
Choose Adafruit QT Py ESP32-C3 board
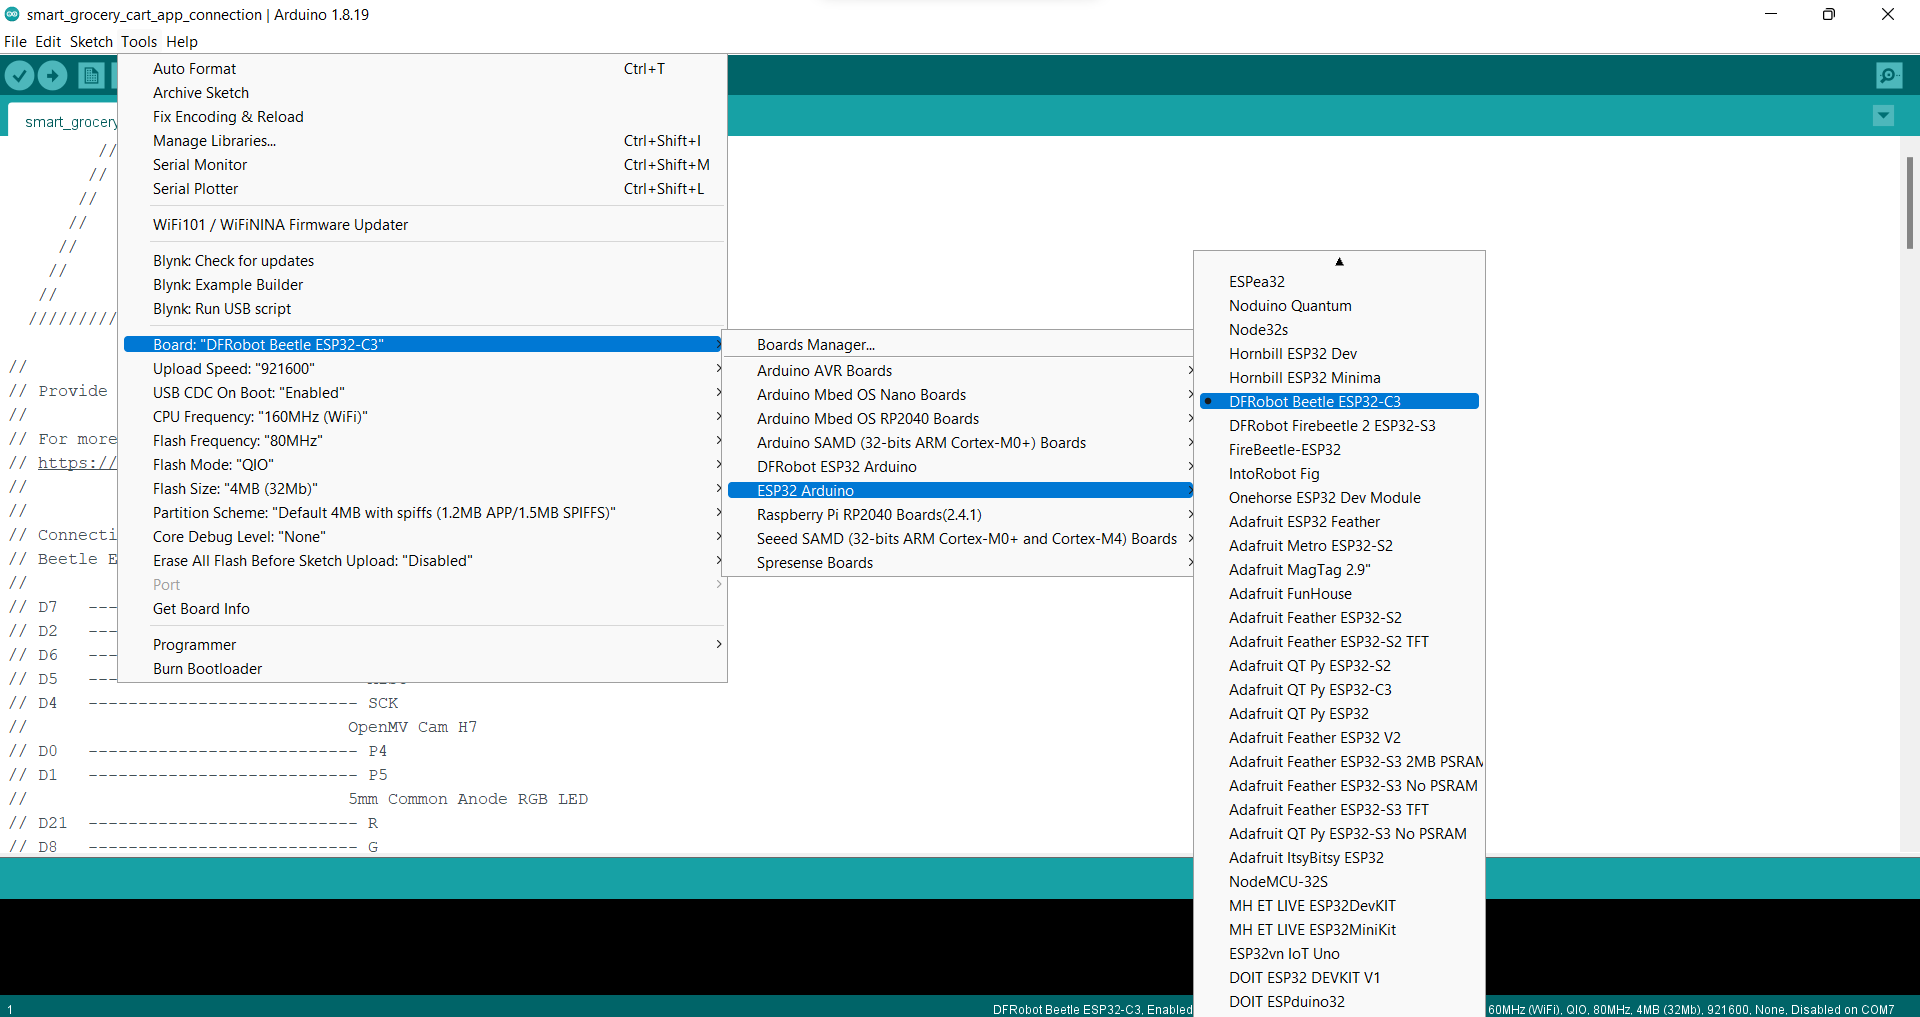(1310, 690)
